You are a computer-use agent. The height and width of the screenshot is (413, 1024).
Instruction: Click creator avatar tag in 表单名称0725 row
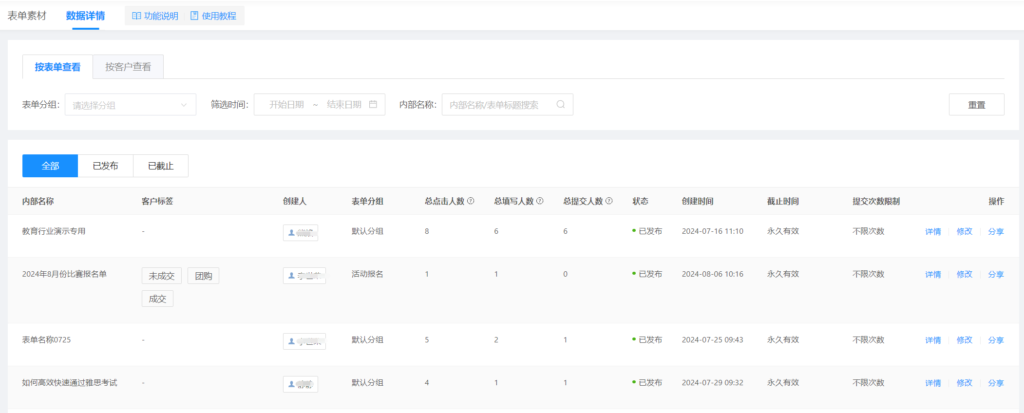pos(304,340)
